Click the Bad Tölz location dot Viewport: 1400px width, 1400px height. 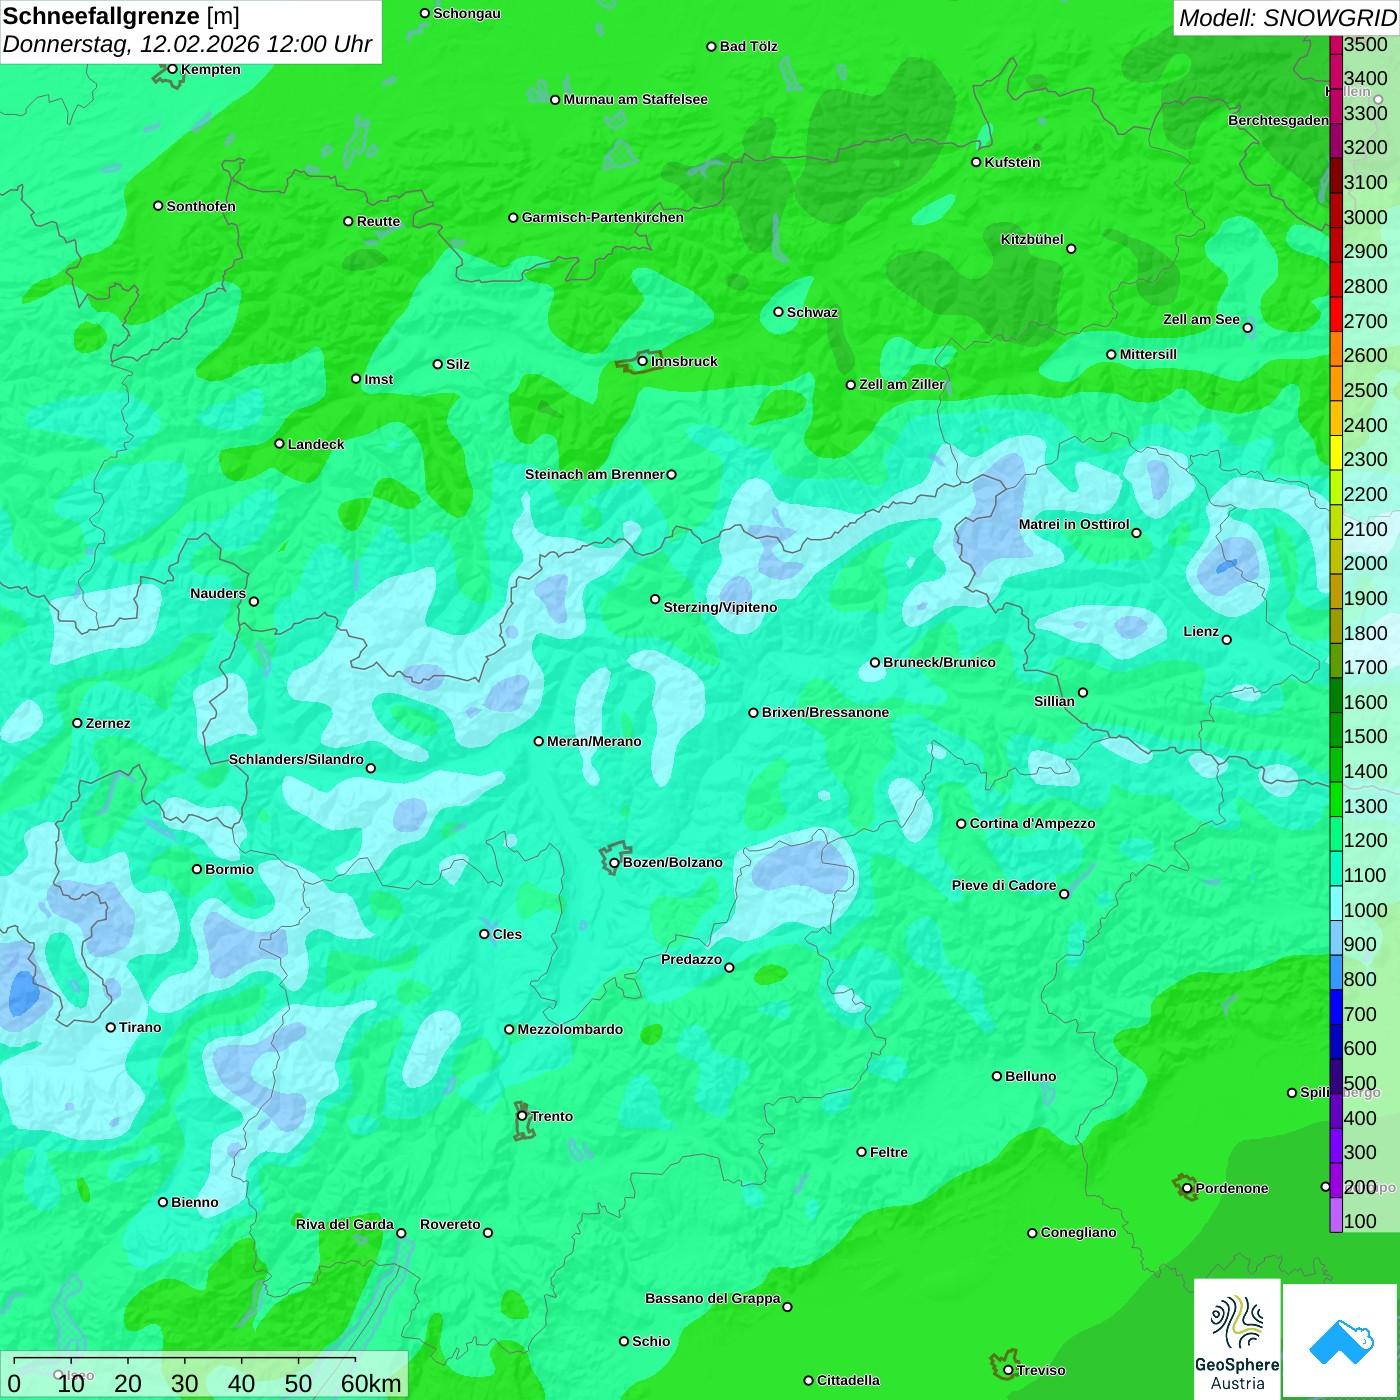coord(711,46)
